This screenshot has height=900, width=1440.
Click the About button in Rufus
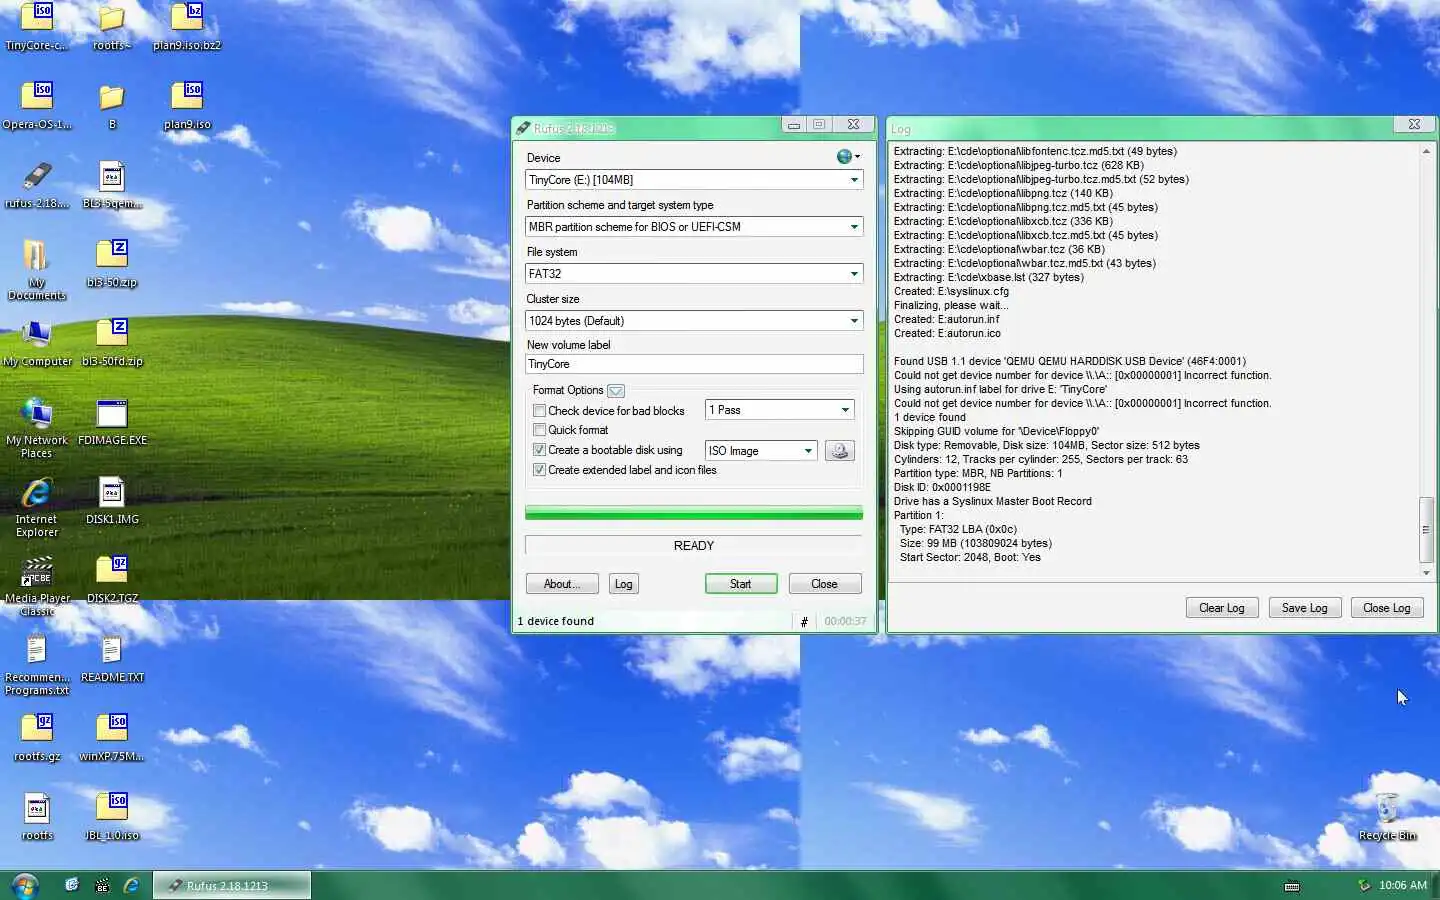pyautogui.click(x=561, y=584)
